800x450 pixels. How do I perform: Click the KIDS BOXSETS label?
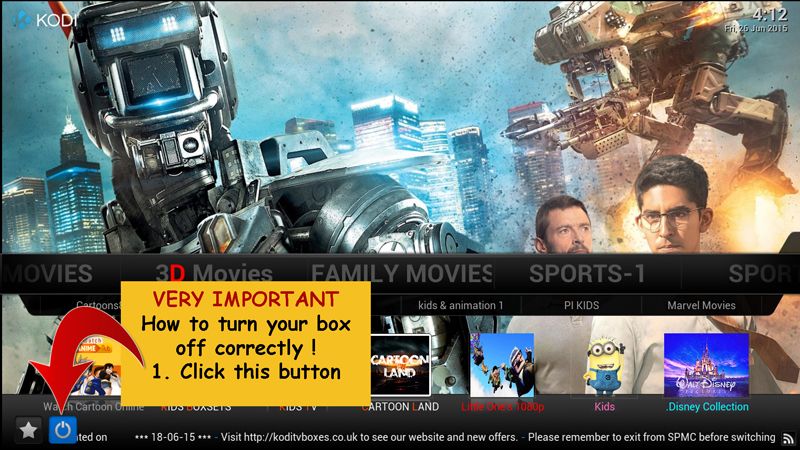coord(196,408)
